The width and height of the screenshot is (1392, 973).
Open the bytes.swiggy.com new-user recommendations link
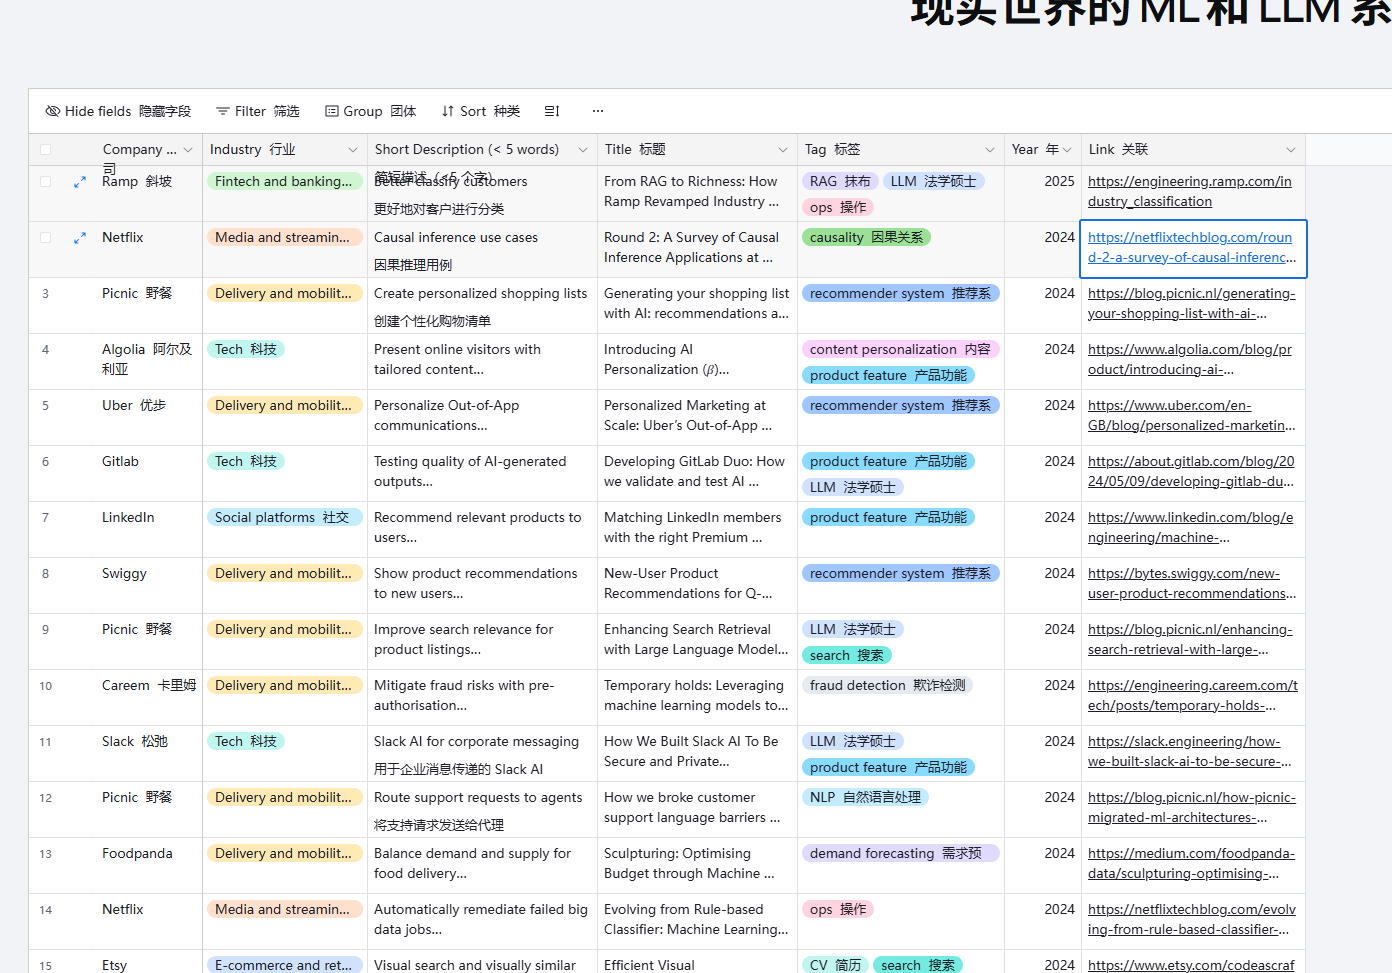(1192, 583)
